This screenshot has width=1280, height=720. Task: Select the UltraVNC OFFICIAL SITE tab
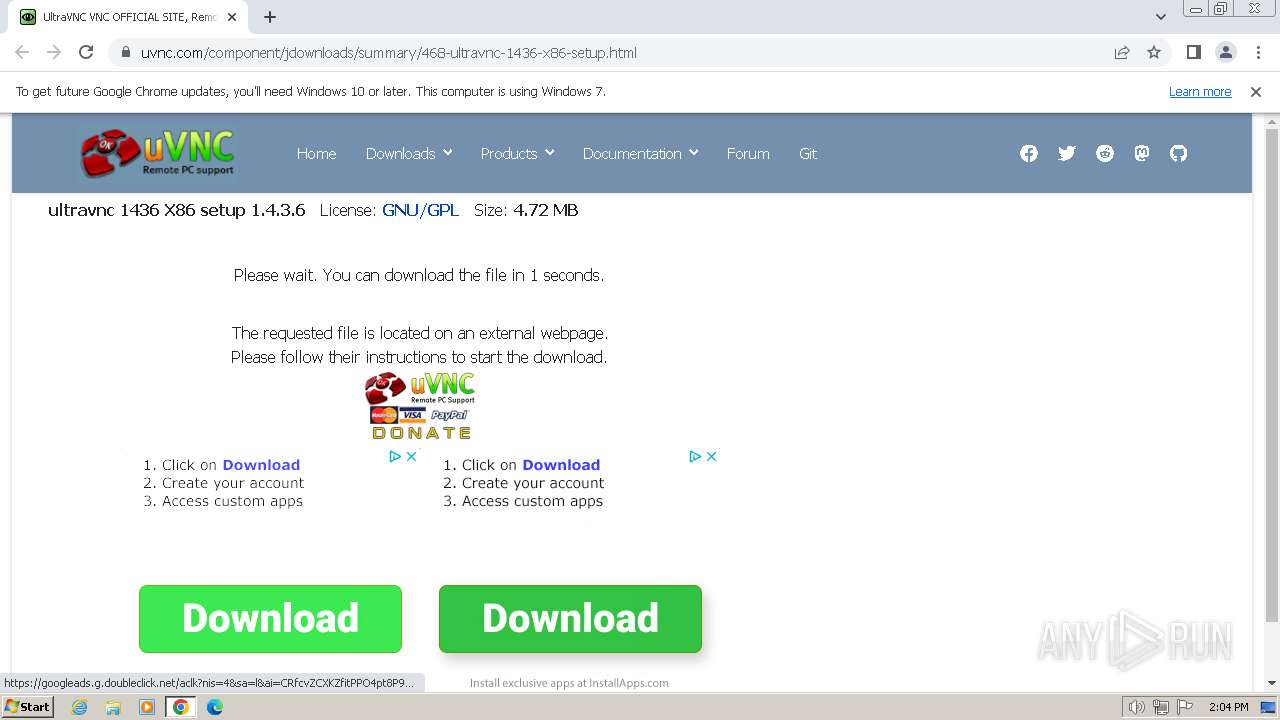[128, 17]
